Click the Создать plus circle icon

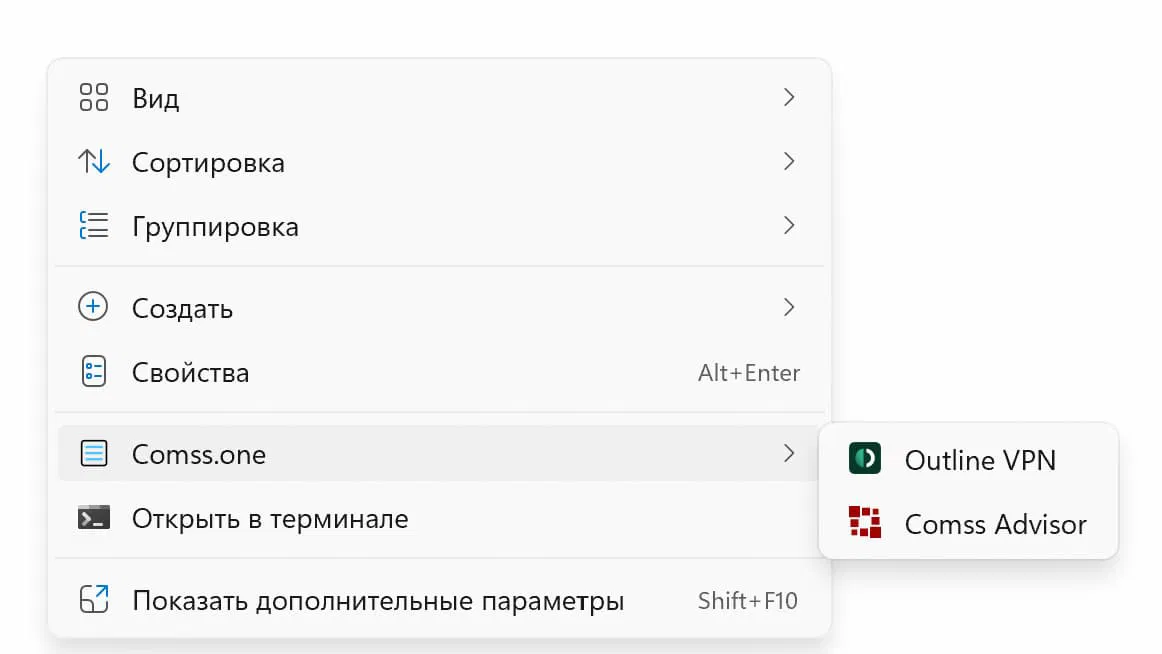coord(93,307)
